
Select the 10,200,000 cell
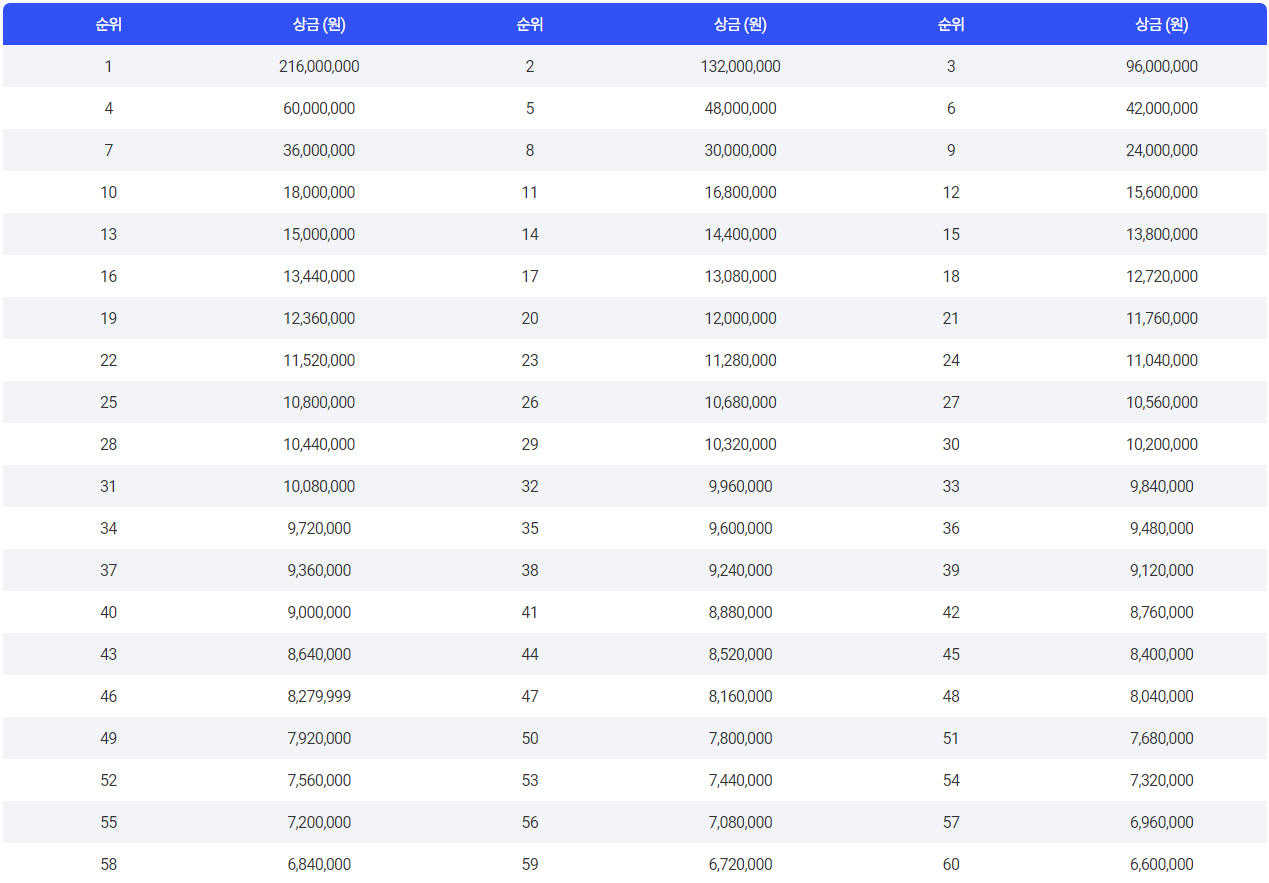[x=1161, y=444]
